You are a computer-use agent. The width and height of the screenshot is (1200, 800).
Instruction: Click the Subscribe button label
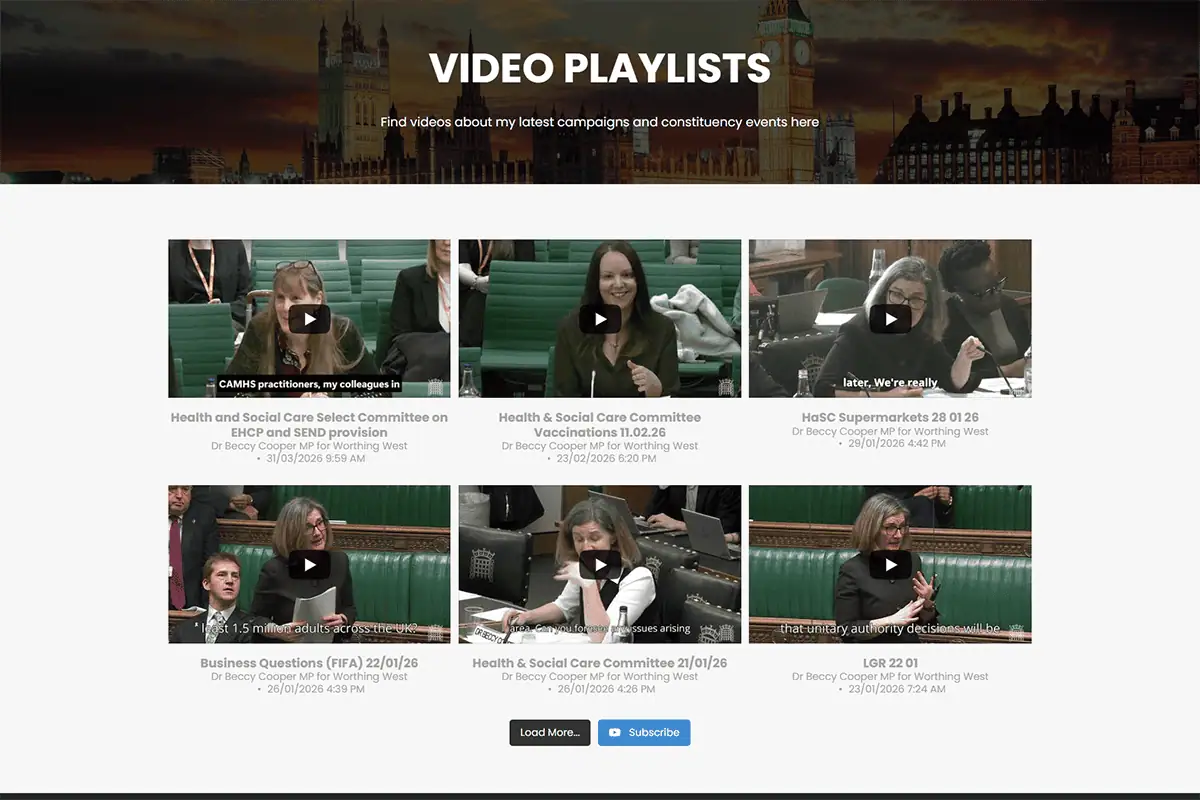click(x=654, y=733)
